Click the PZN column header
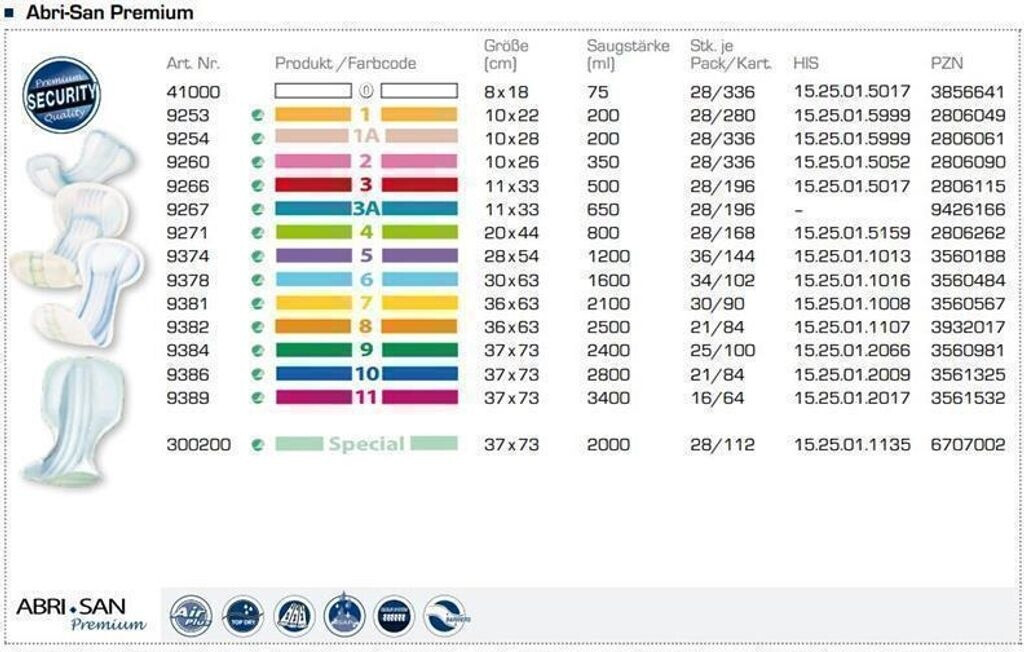The image size is (1024, 652). point(947,64)
